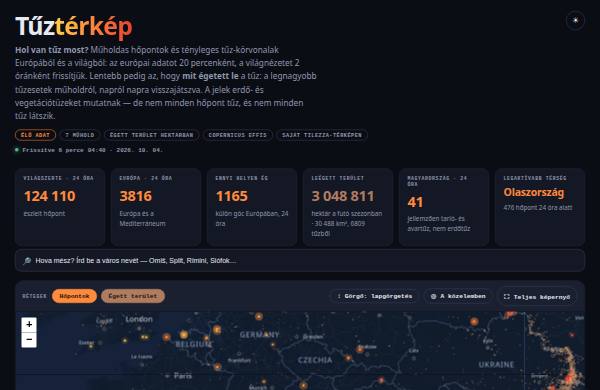Viewport: 600px width, 390px height.
Task: Open the Európa 3816 stat card
Action: click(x=156, y=207)
